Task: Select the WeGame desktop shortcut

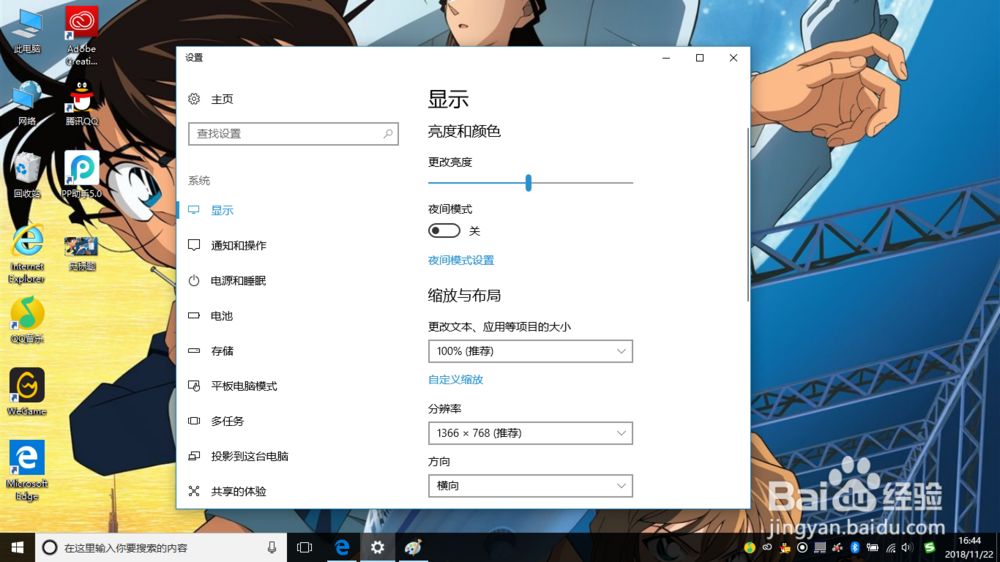Action: 27,392
